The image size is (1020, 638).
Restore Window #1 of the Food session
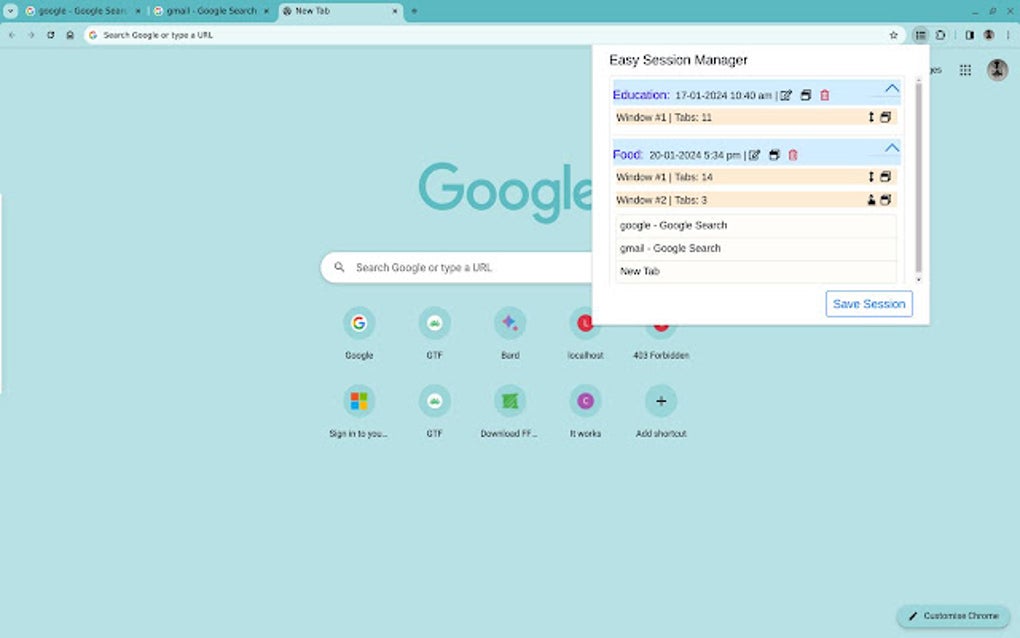(884, 176)
